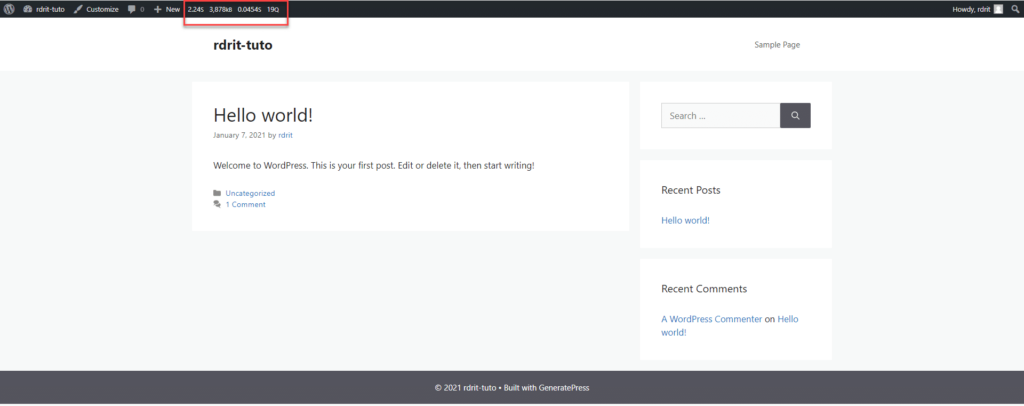Click the rdrit-tuto site title
This screenshot has width=1024, height=406.
tap(242, 45)
